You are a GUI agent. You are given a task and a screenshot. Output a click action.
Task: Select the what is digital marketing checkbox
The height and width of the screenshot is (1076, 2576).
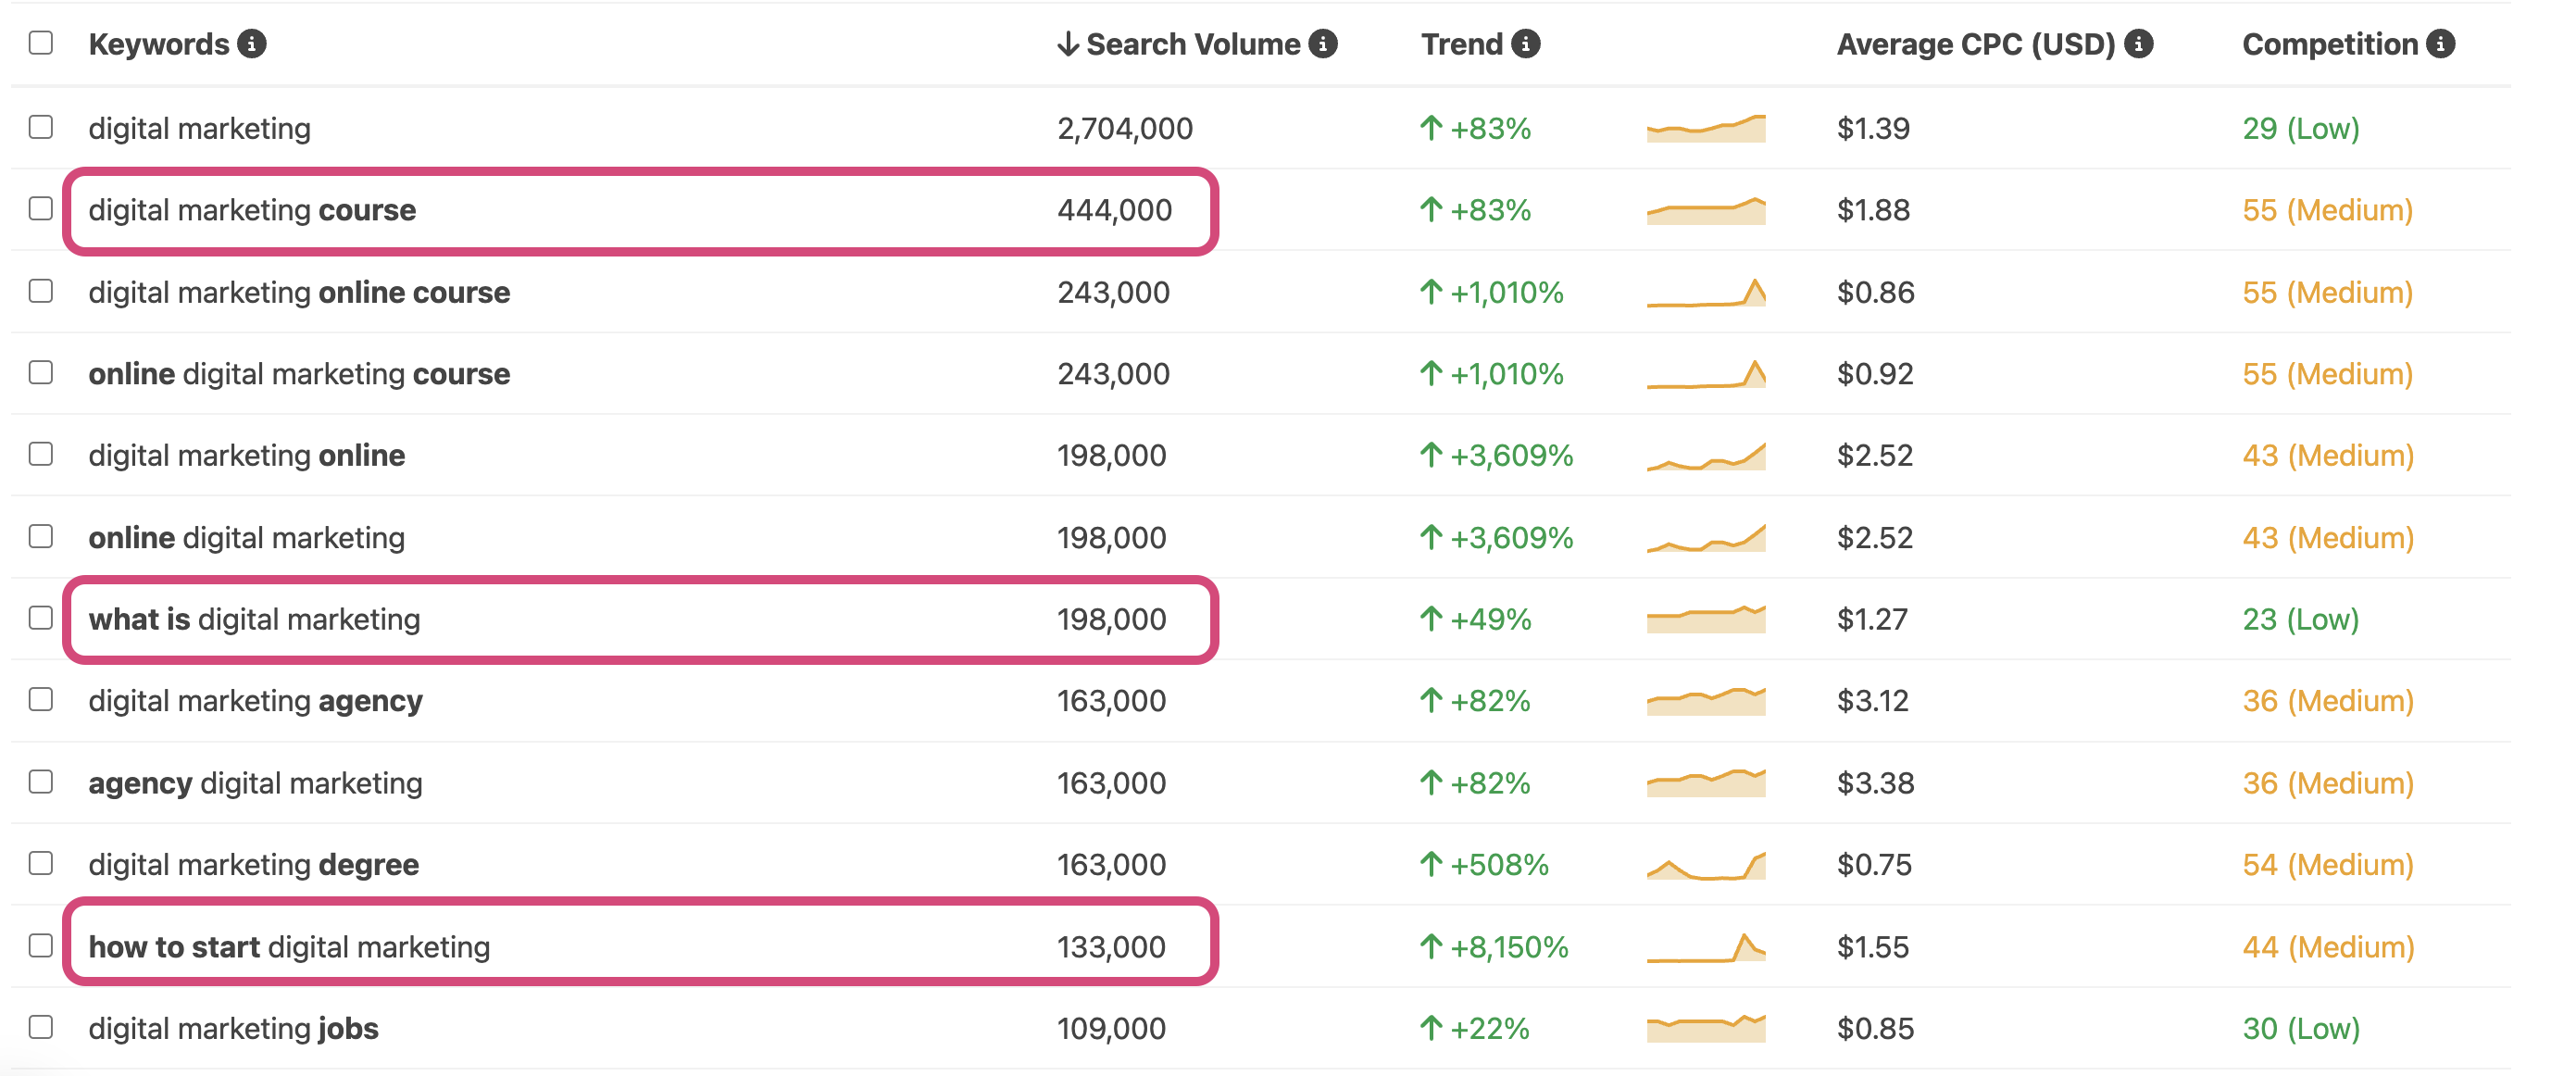coord(41,618)
